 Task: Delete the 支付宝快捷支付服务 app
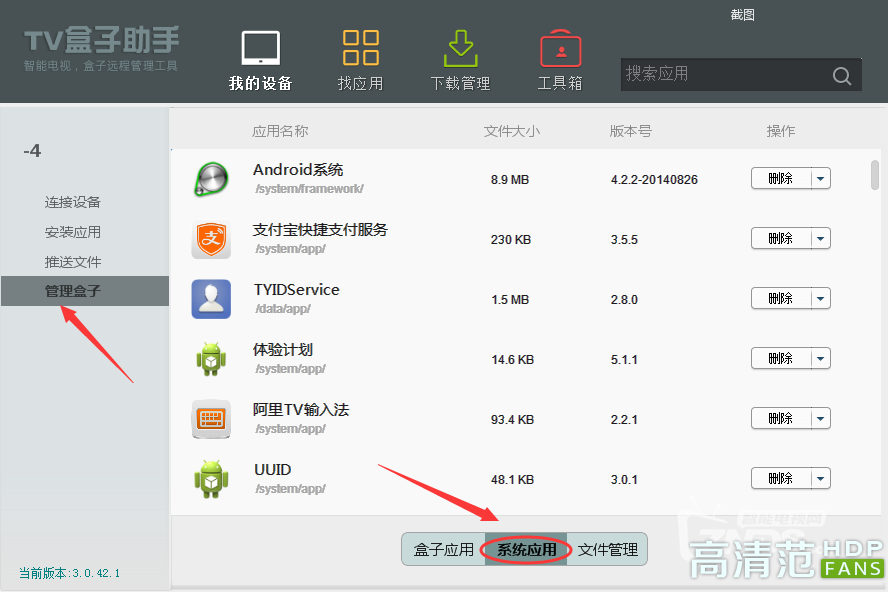pyautogui.click(x=780, y=239)
